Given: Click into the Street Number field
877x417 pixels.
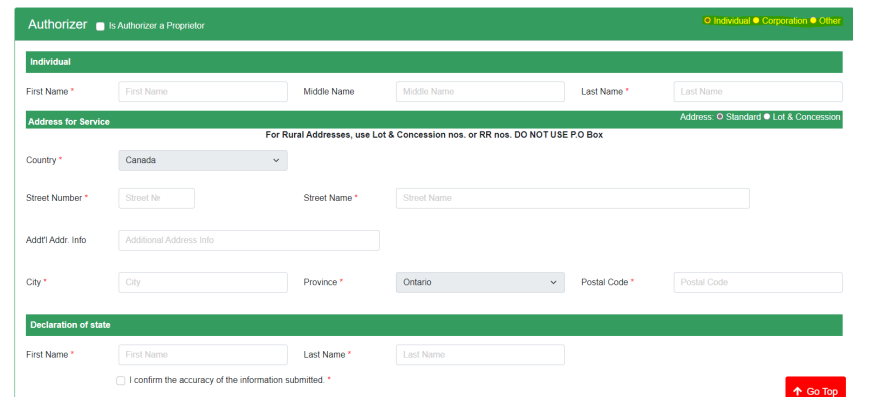Looking at the screenshot, I should (x=157, y=198).
